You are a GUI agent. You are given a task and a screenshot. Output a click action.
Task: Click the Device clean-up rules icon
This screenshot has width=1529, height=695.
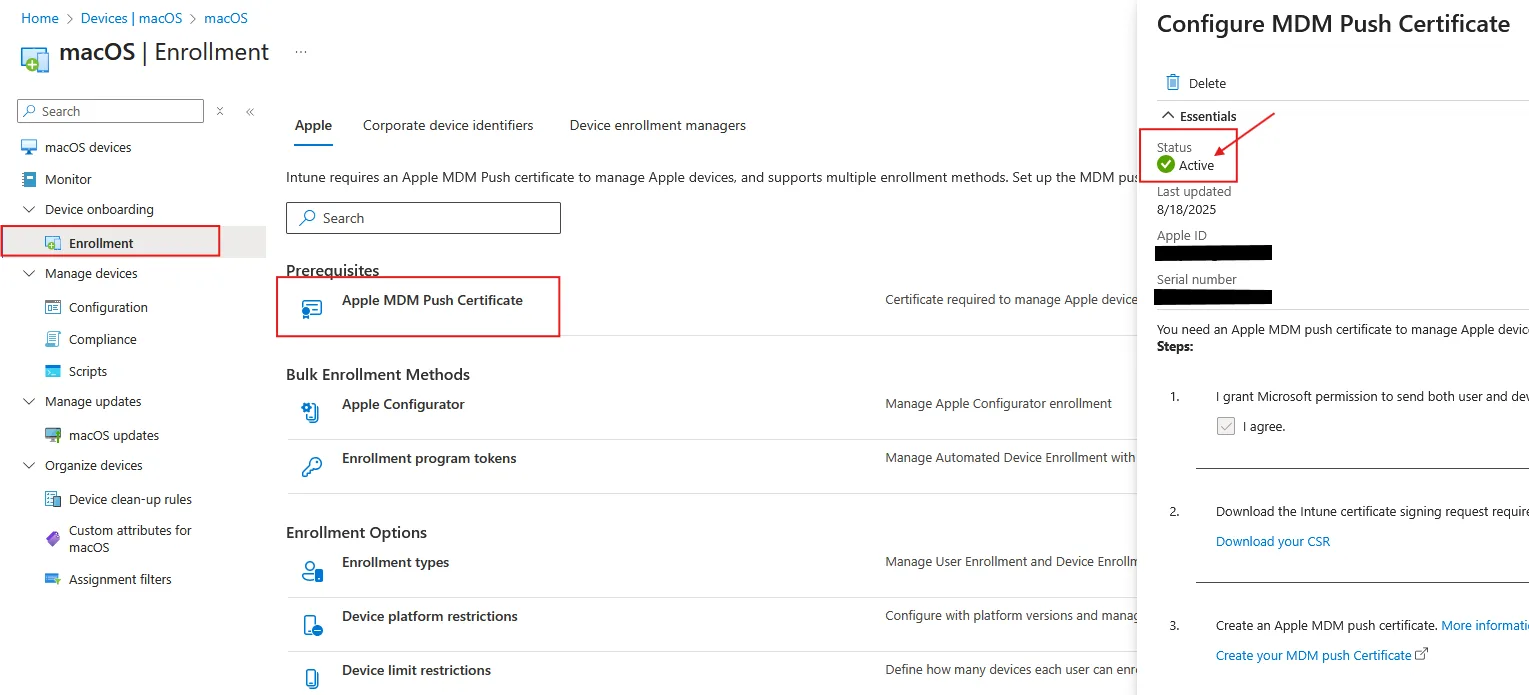[53, 499]
